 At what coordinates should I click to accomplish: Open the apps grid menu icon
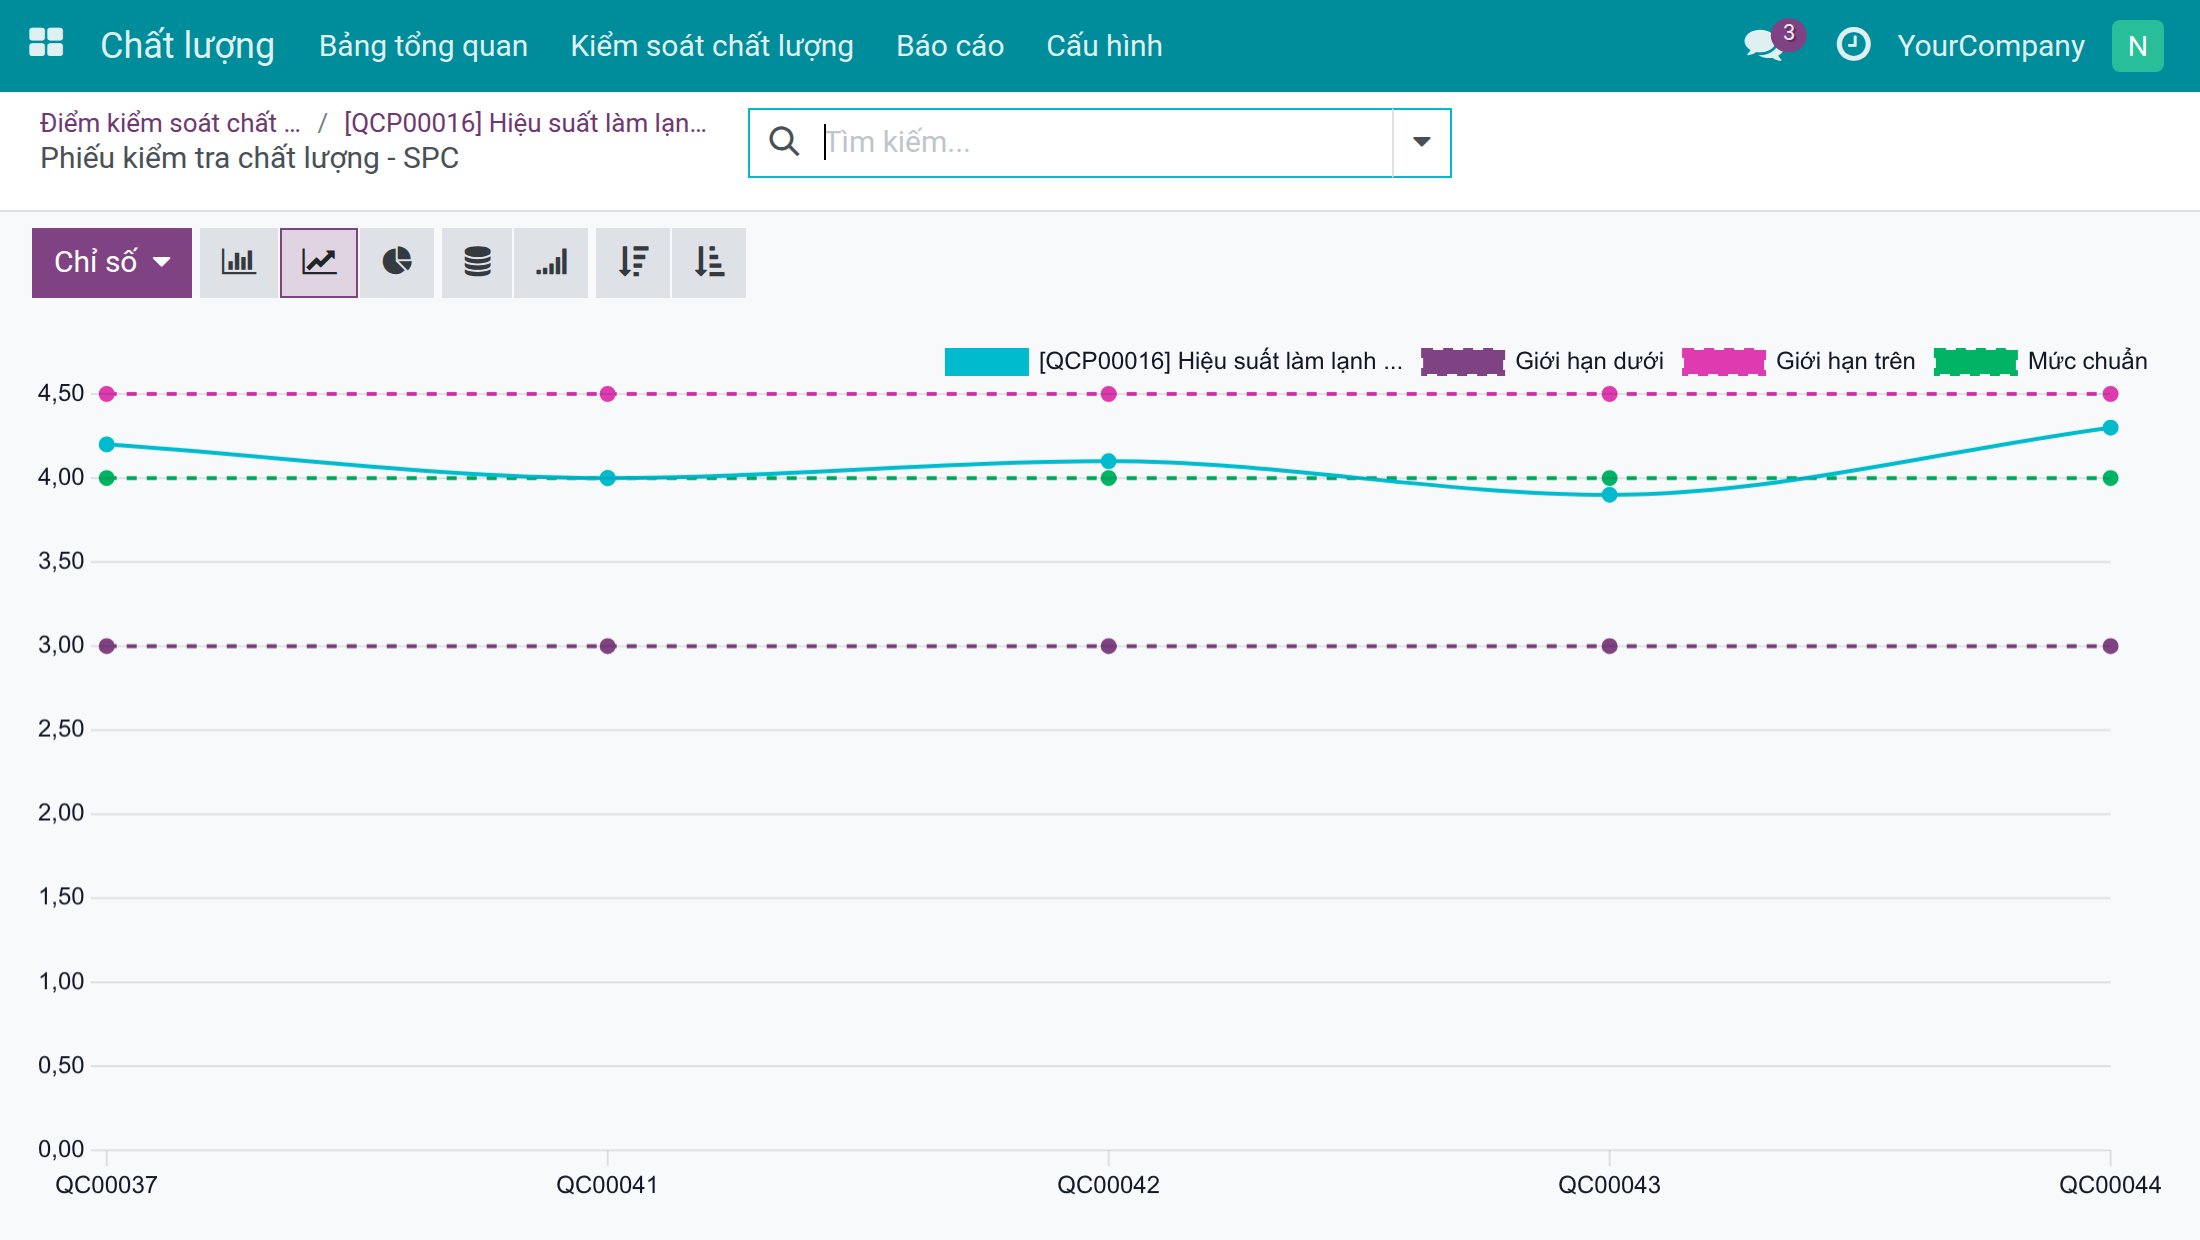pyautogui.click(x=46, y=45)
